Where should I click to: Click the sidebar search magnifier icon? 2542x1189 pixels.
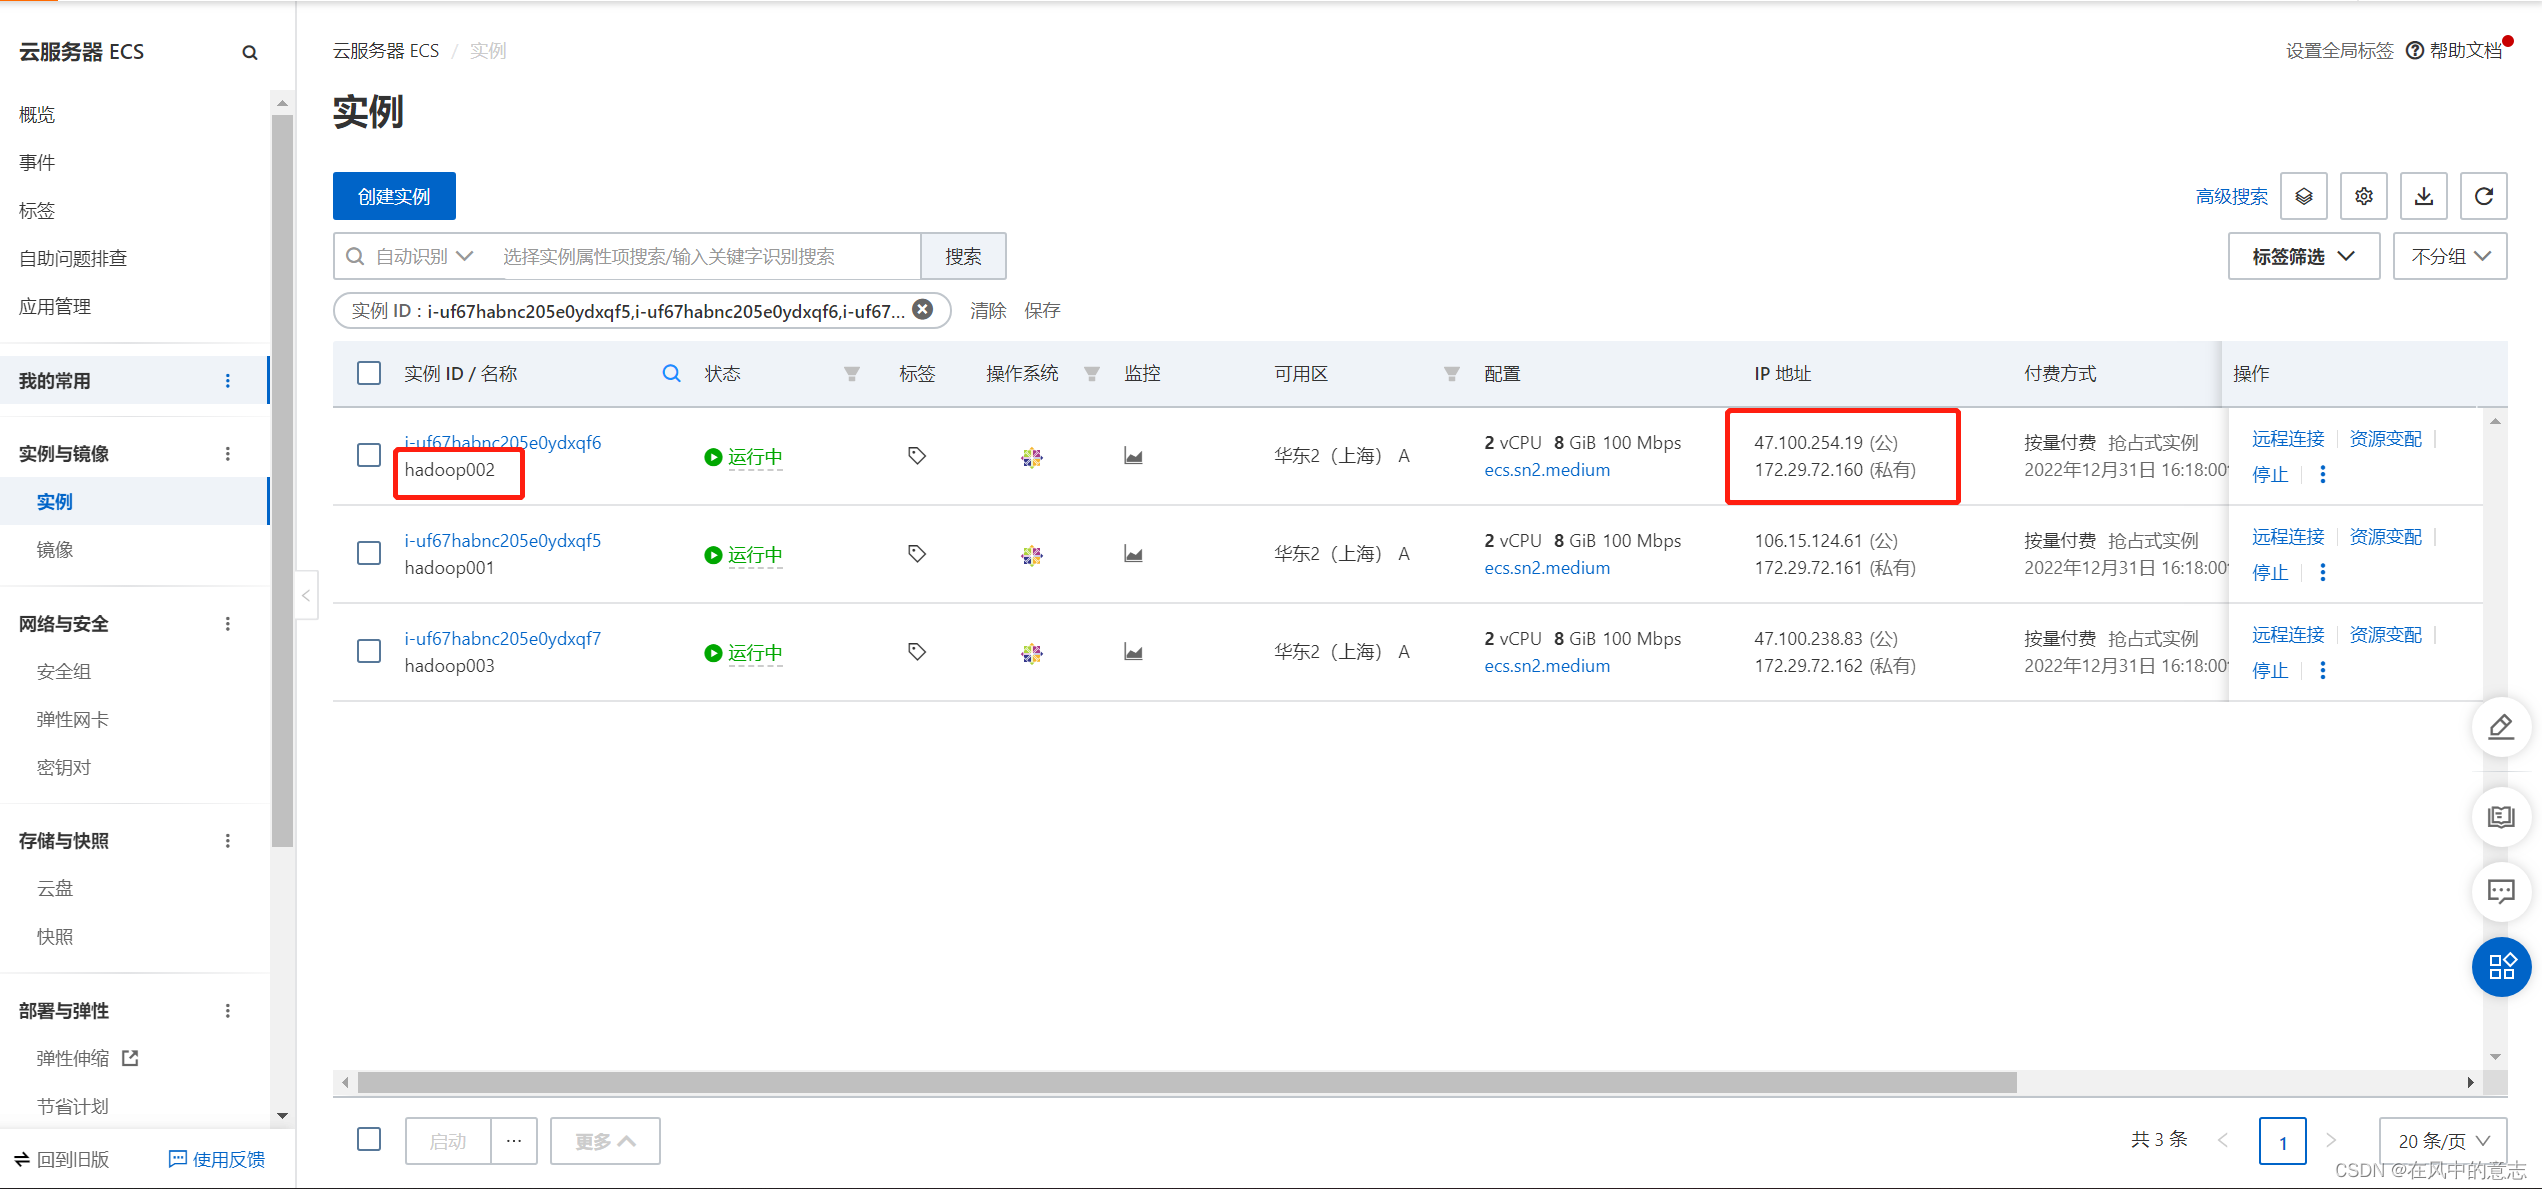(x=250, y=53)
